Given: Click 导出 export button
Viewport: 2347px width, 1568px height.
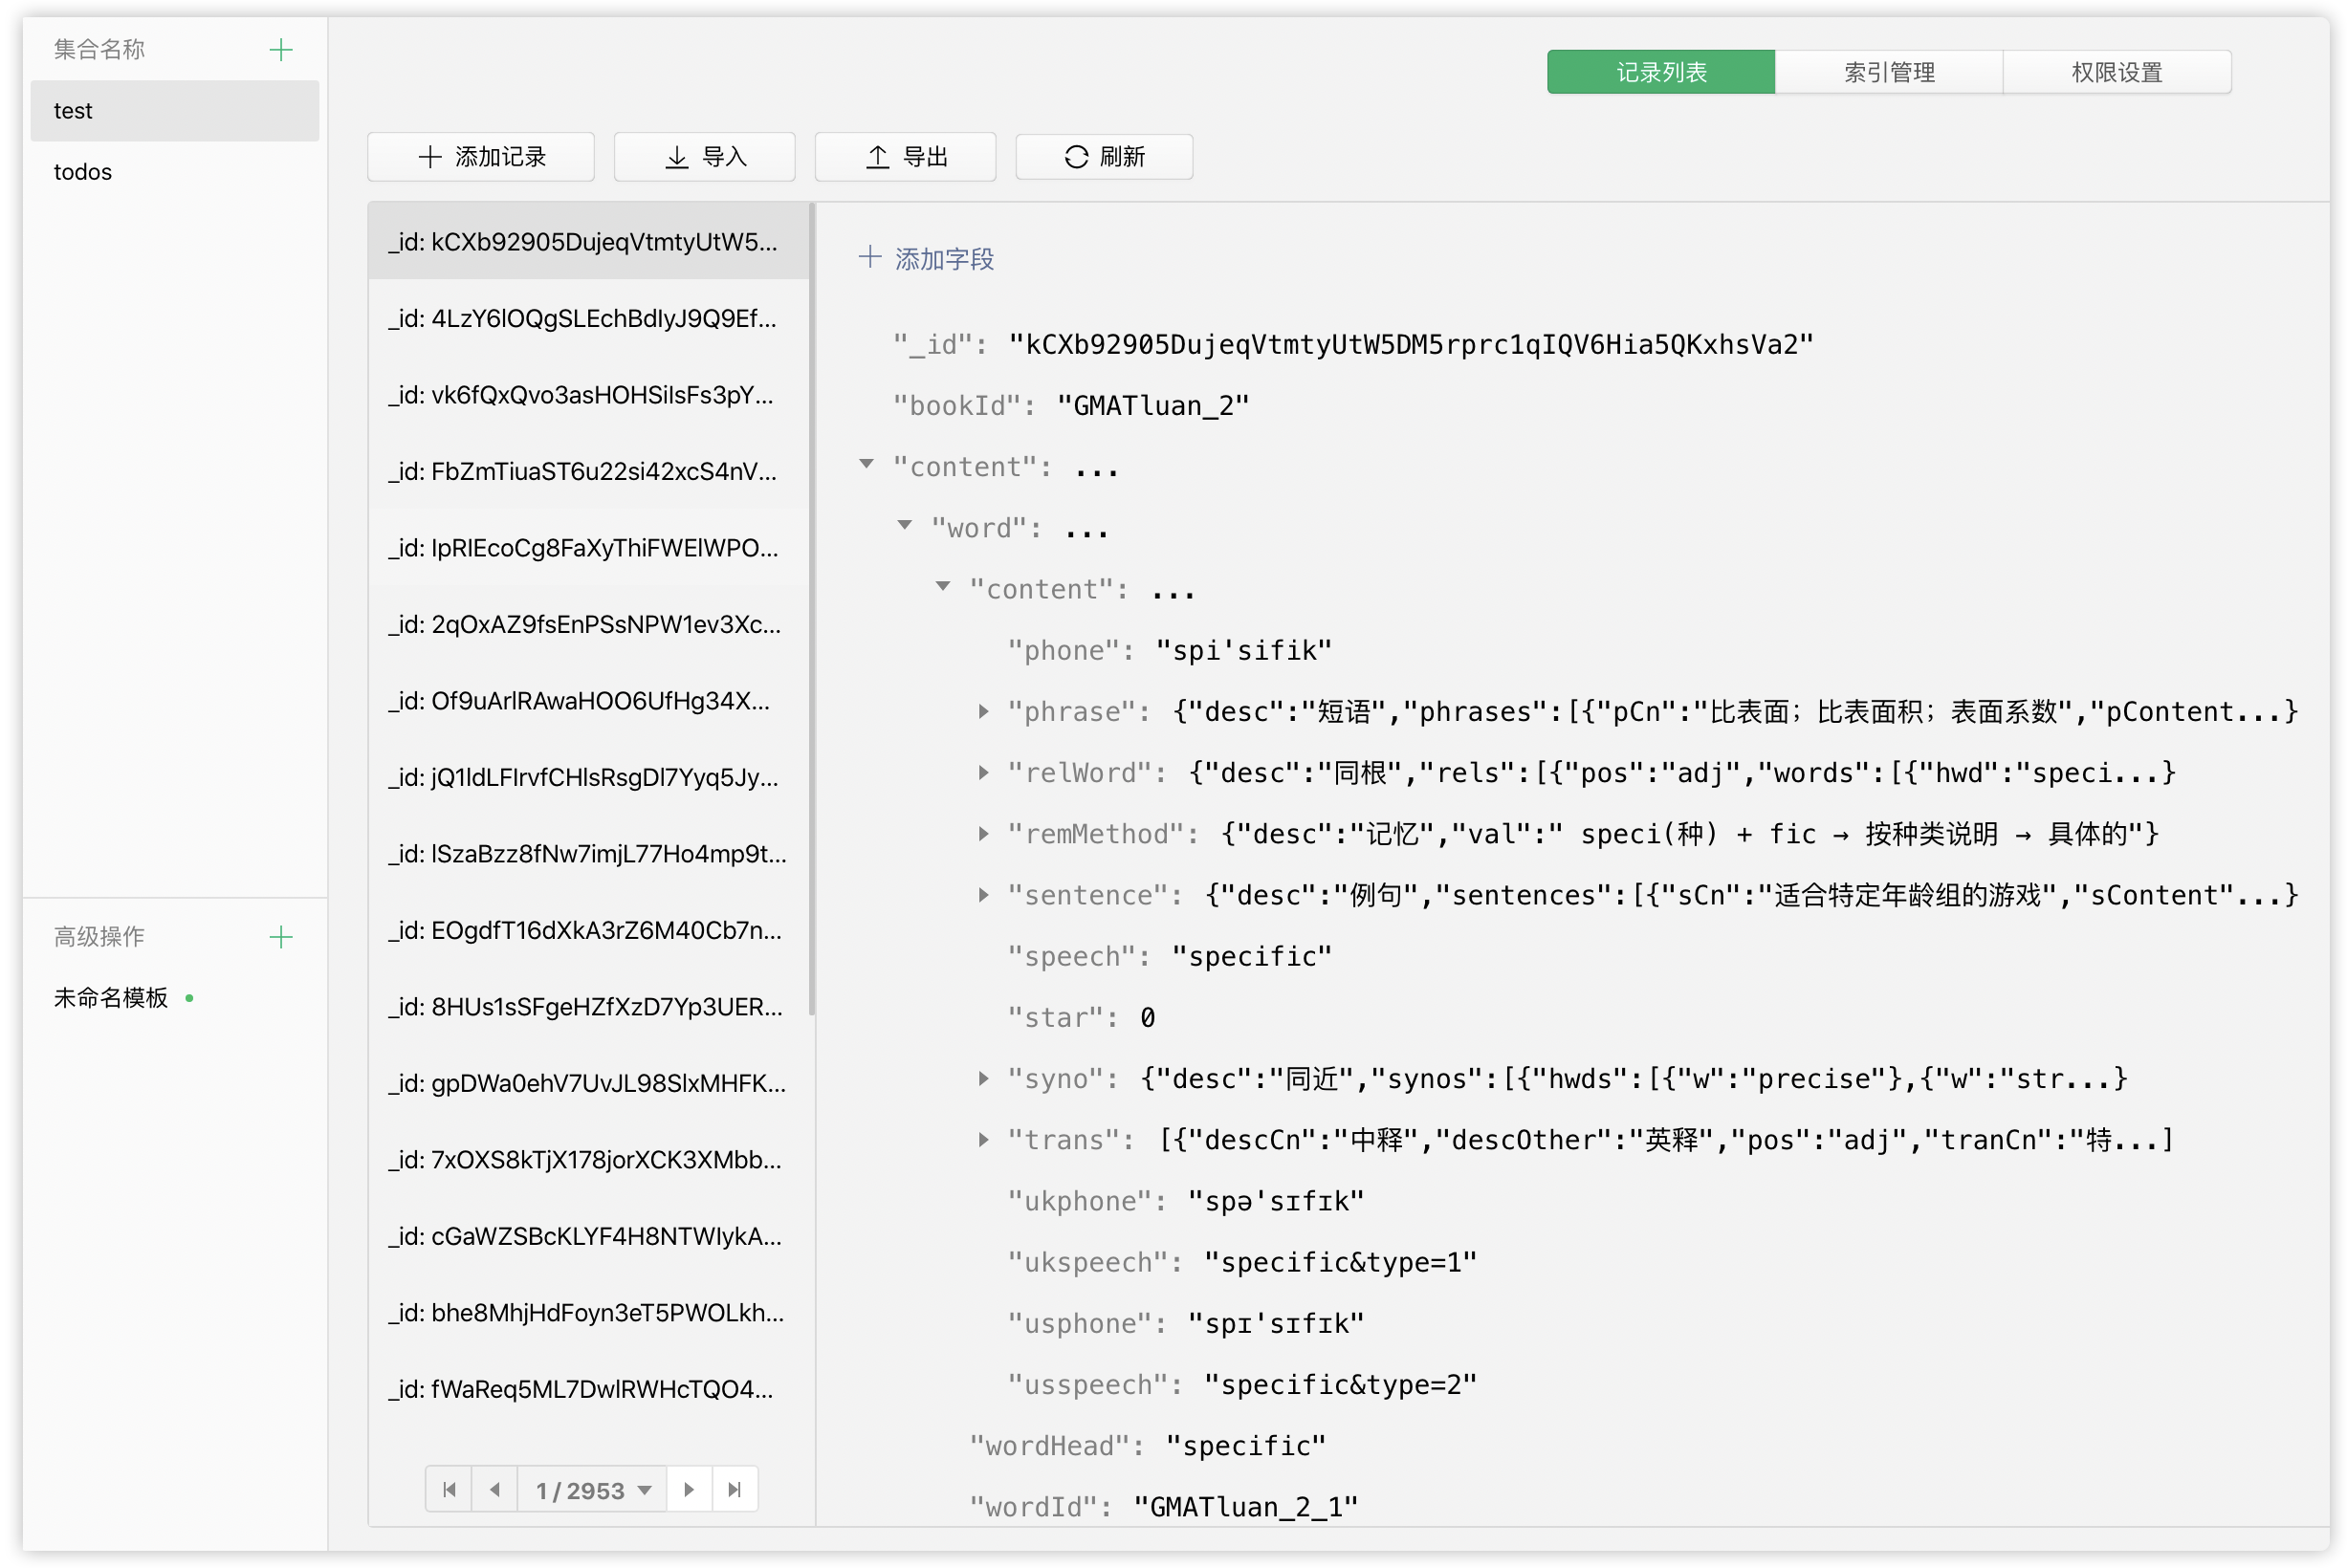Looking at the screenshot, I should coord(905,157).
